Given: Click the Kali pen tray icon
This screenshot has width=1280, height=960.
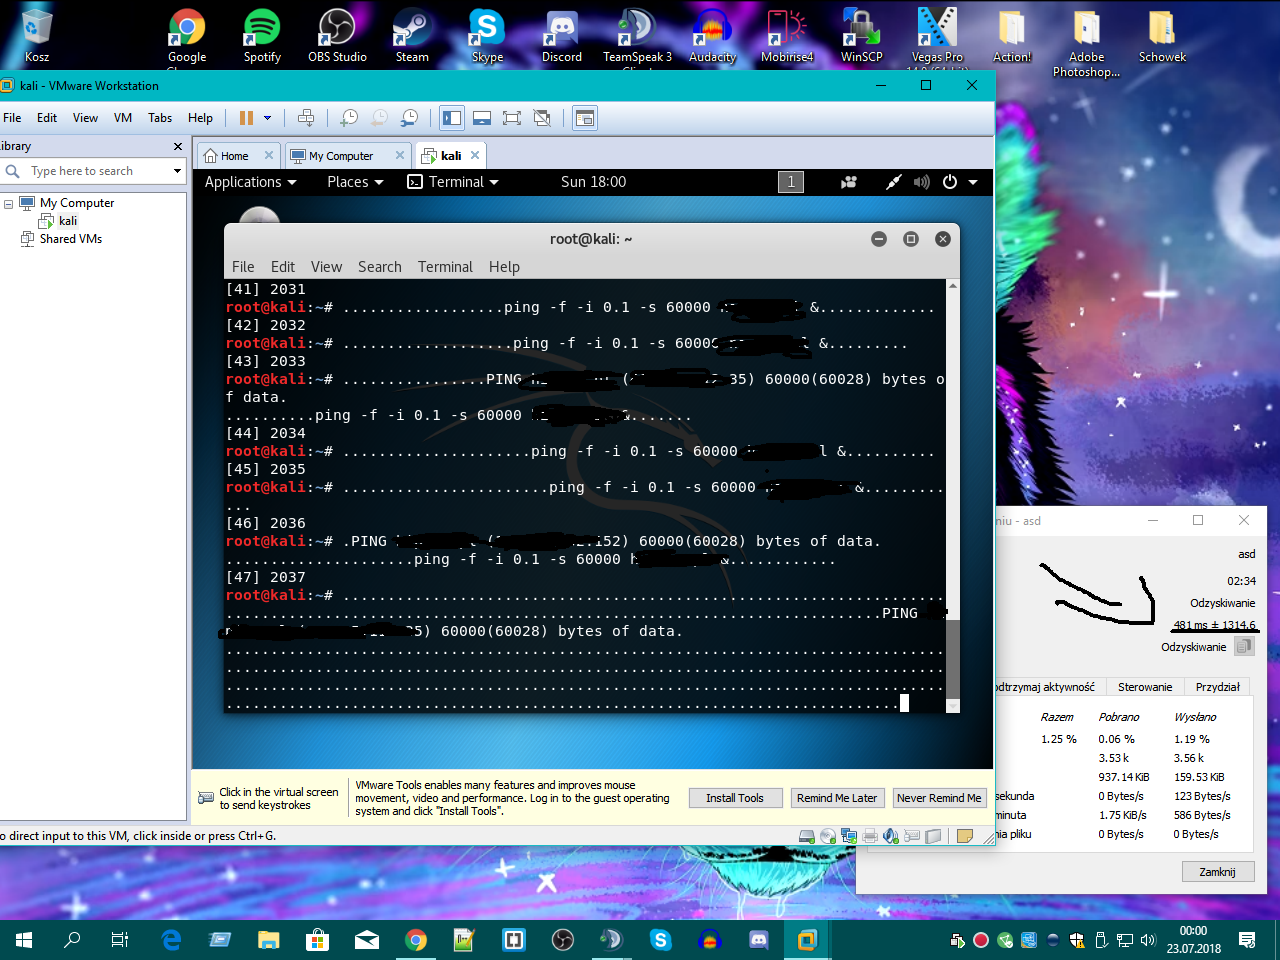Looking at the screenshot, I should point(893,182).
